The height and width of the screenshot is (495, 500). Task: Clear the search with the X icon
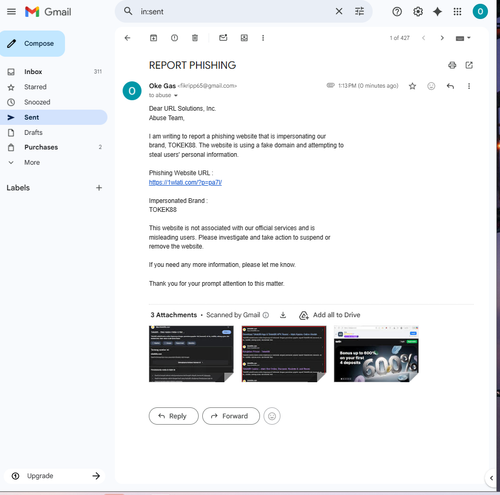click(x=339, y=11)
